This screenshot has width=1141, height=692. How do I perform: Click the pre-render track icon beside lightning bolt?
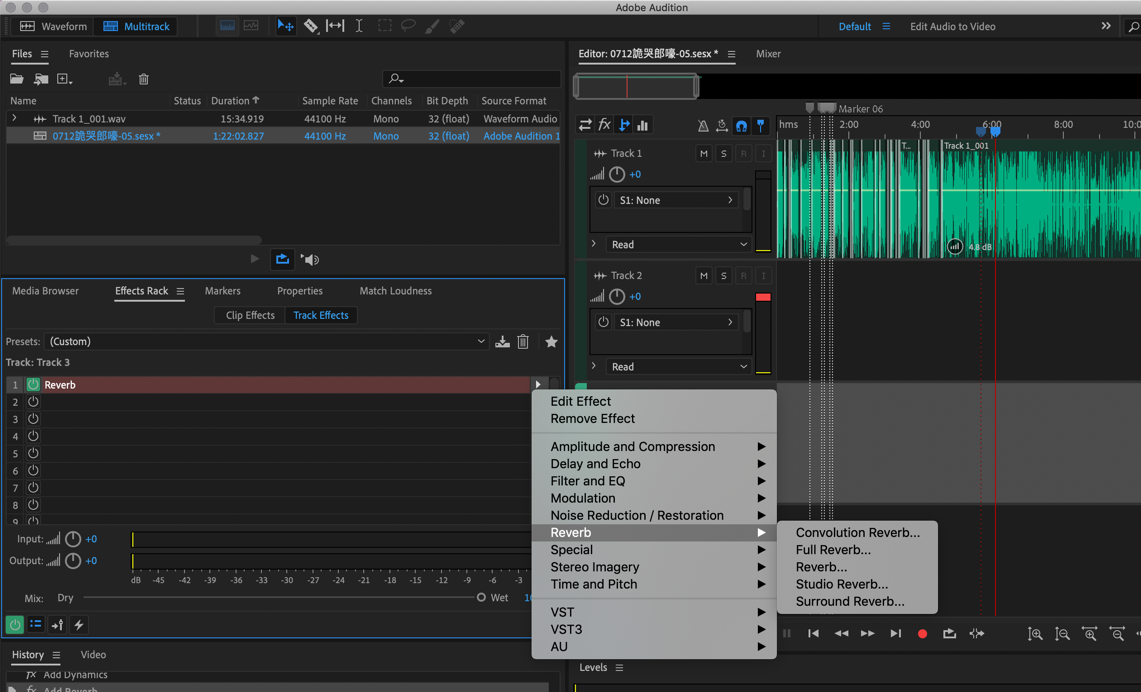57,624
